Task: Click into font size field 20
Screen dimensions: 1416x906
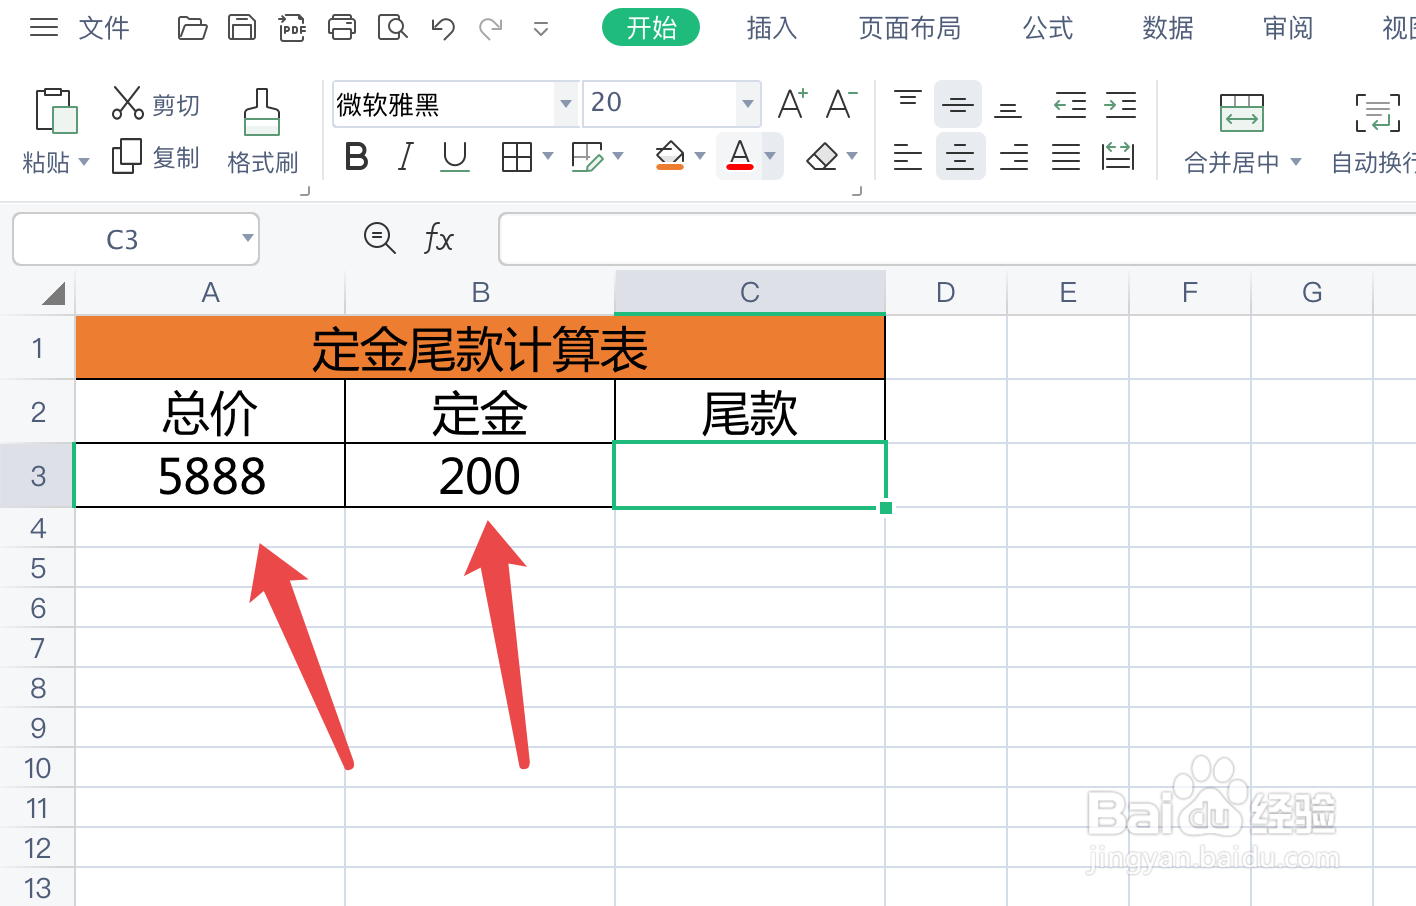Action: pos(660,103)
